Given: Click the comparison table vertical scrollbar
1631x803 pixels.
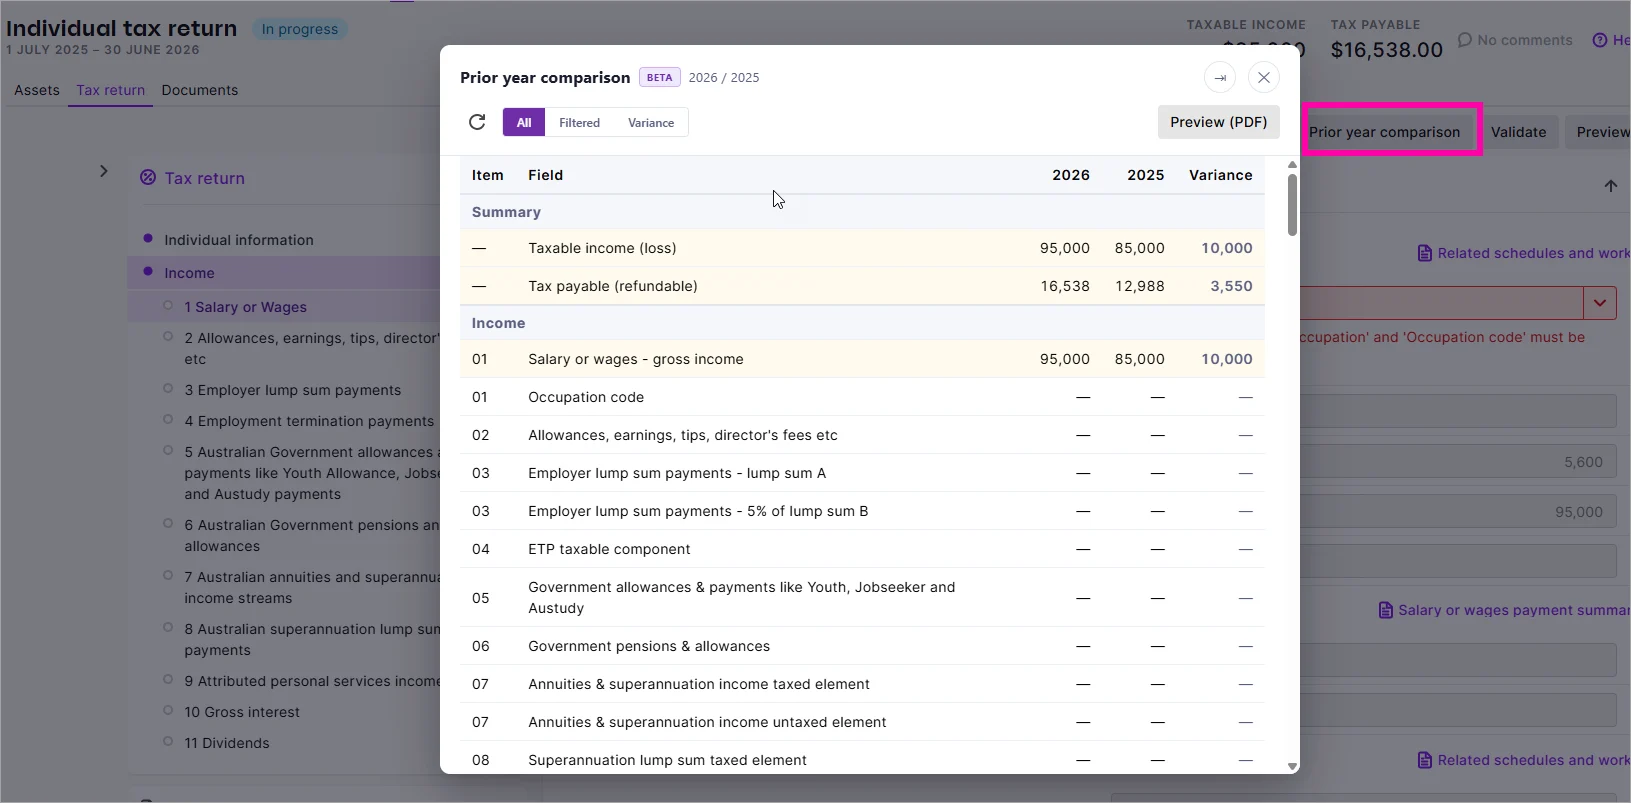Looking at the screenshot, I should [1292, 205].
